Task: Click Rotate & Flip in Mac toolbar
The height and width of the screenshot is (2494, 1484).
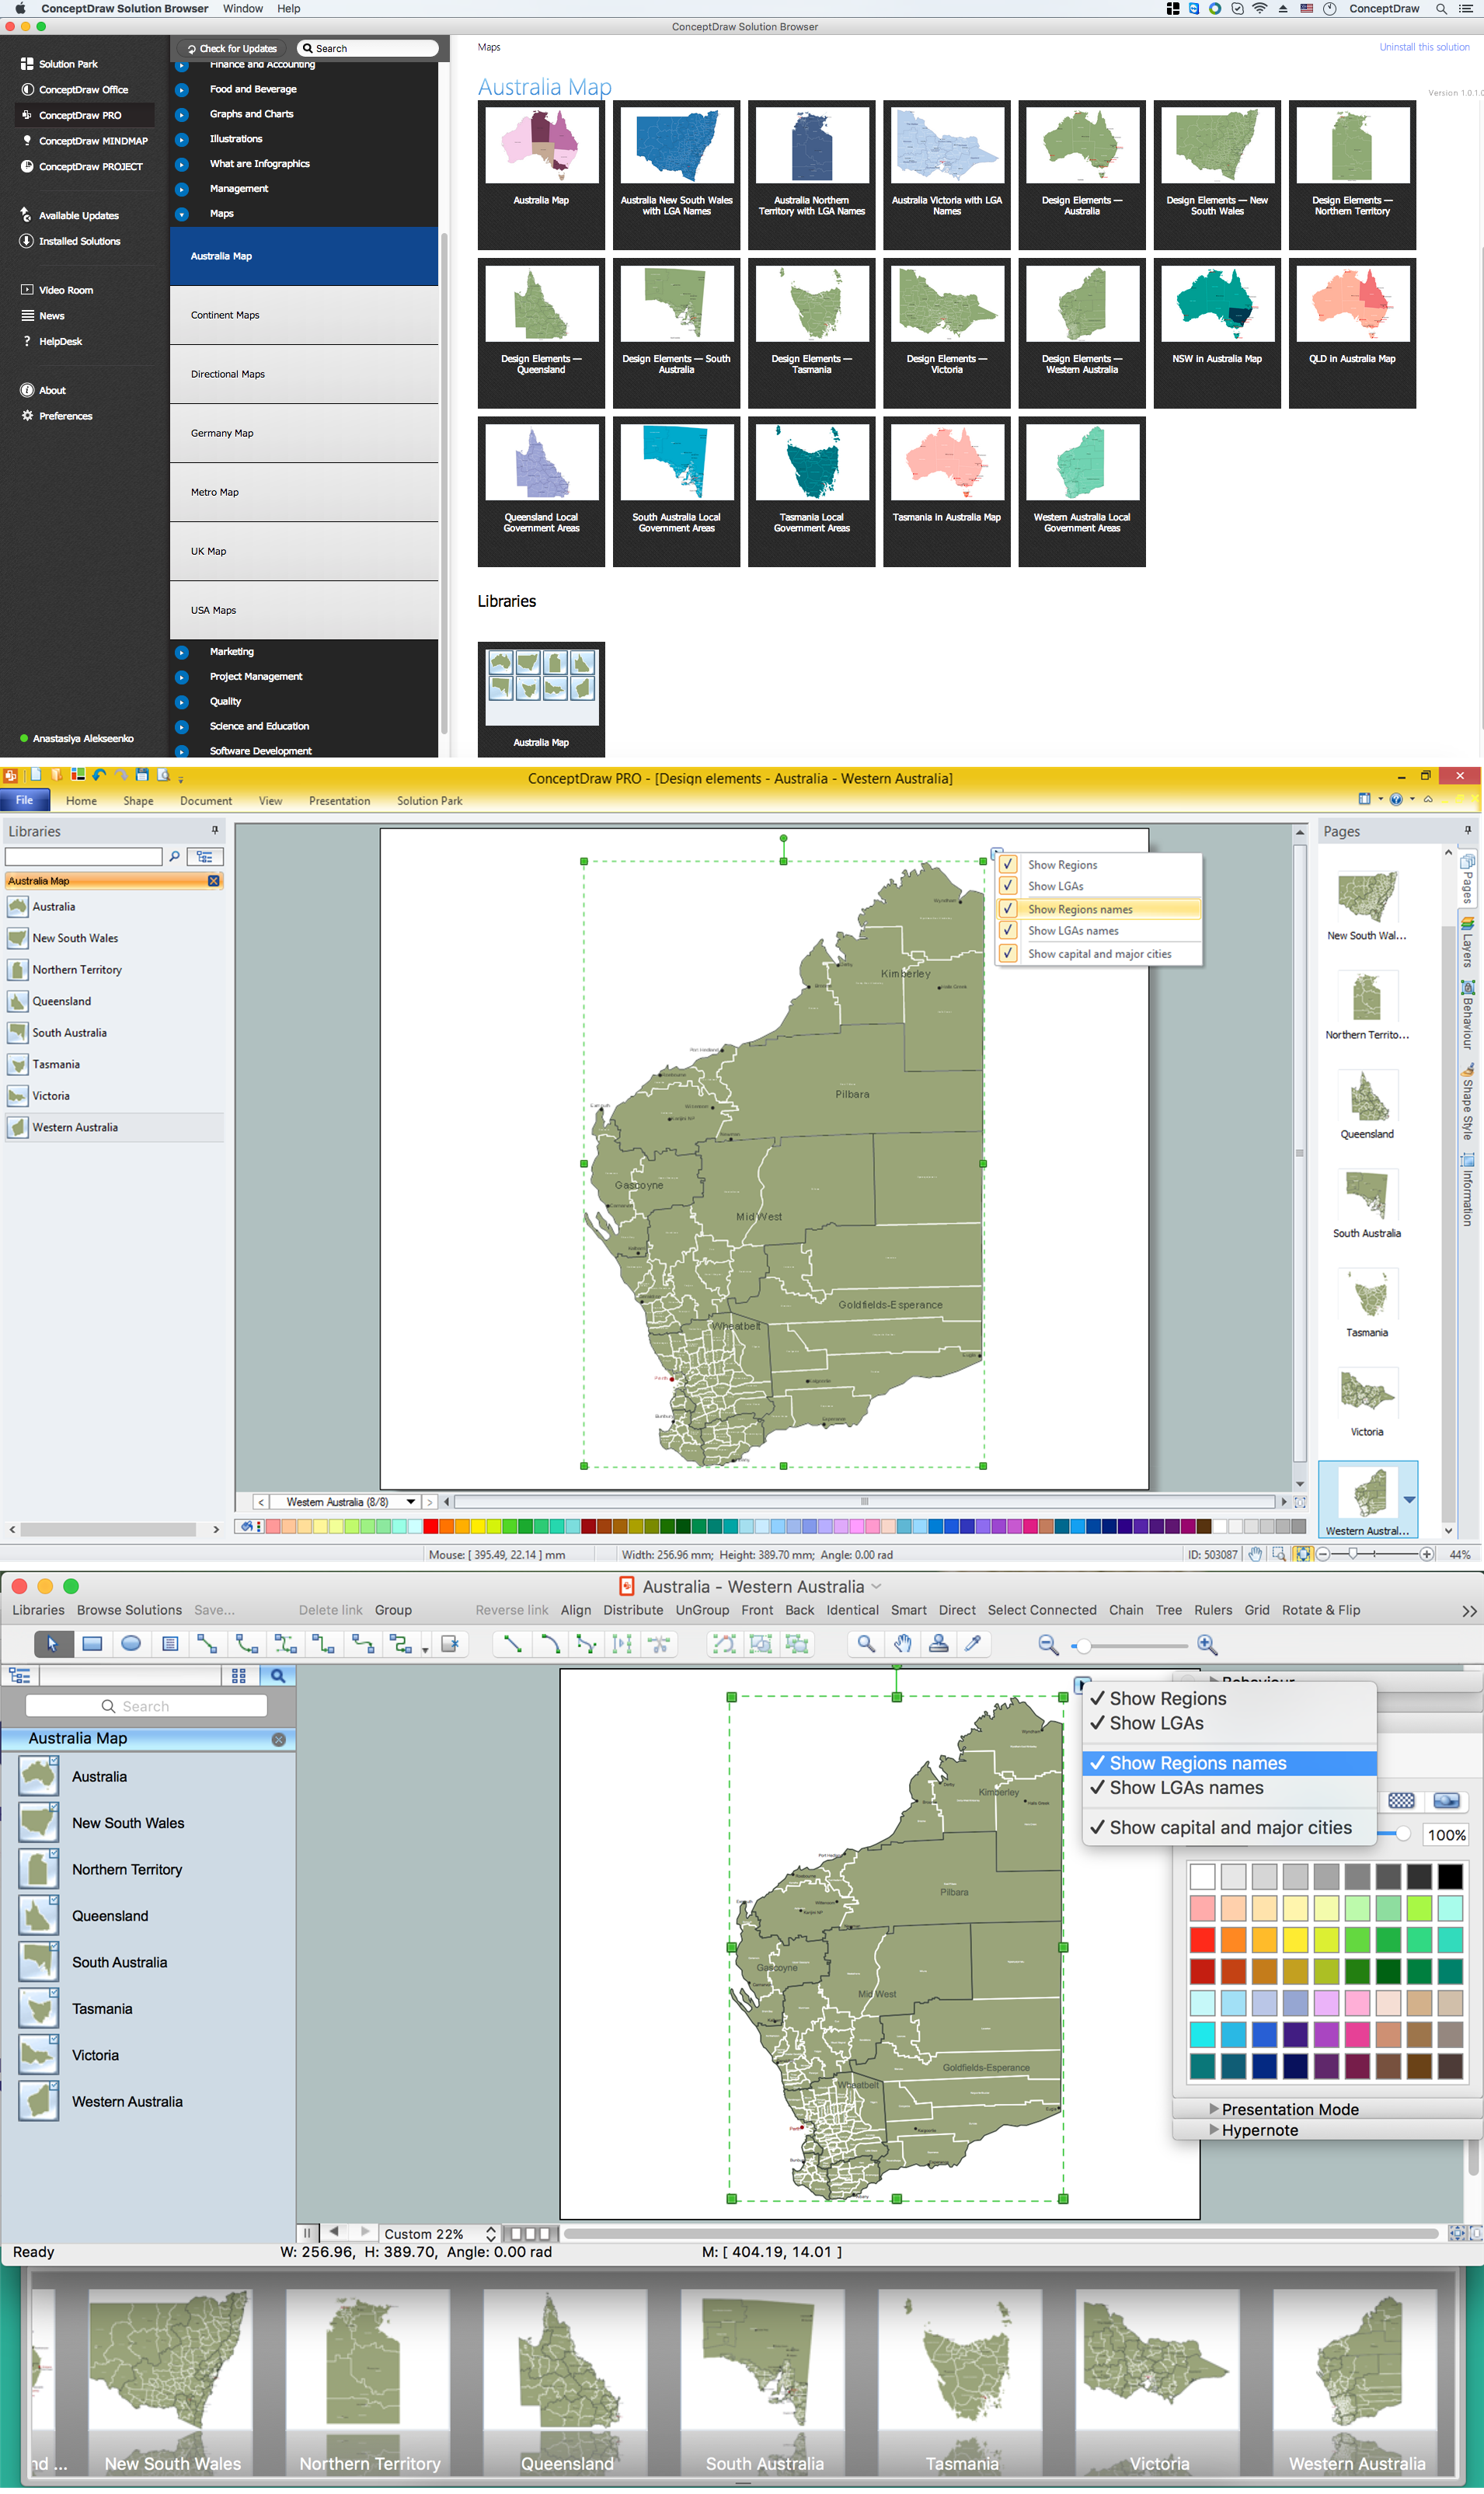Action: pyautogui.click(x=1320, y=1610)
